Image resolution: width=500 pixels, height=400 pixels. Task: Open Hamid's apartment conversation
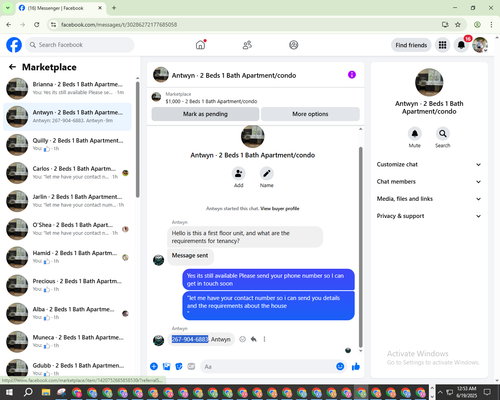pyautogui.click(x=68, y=257)
